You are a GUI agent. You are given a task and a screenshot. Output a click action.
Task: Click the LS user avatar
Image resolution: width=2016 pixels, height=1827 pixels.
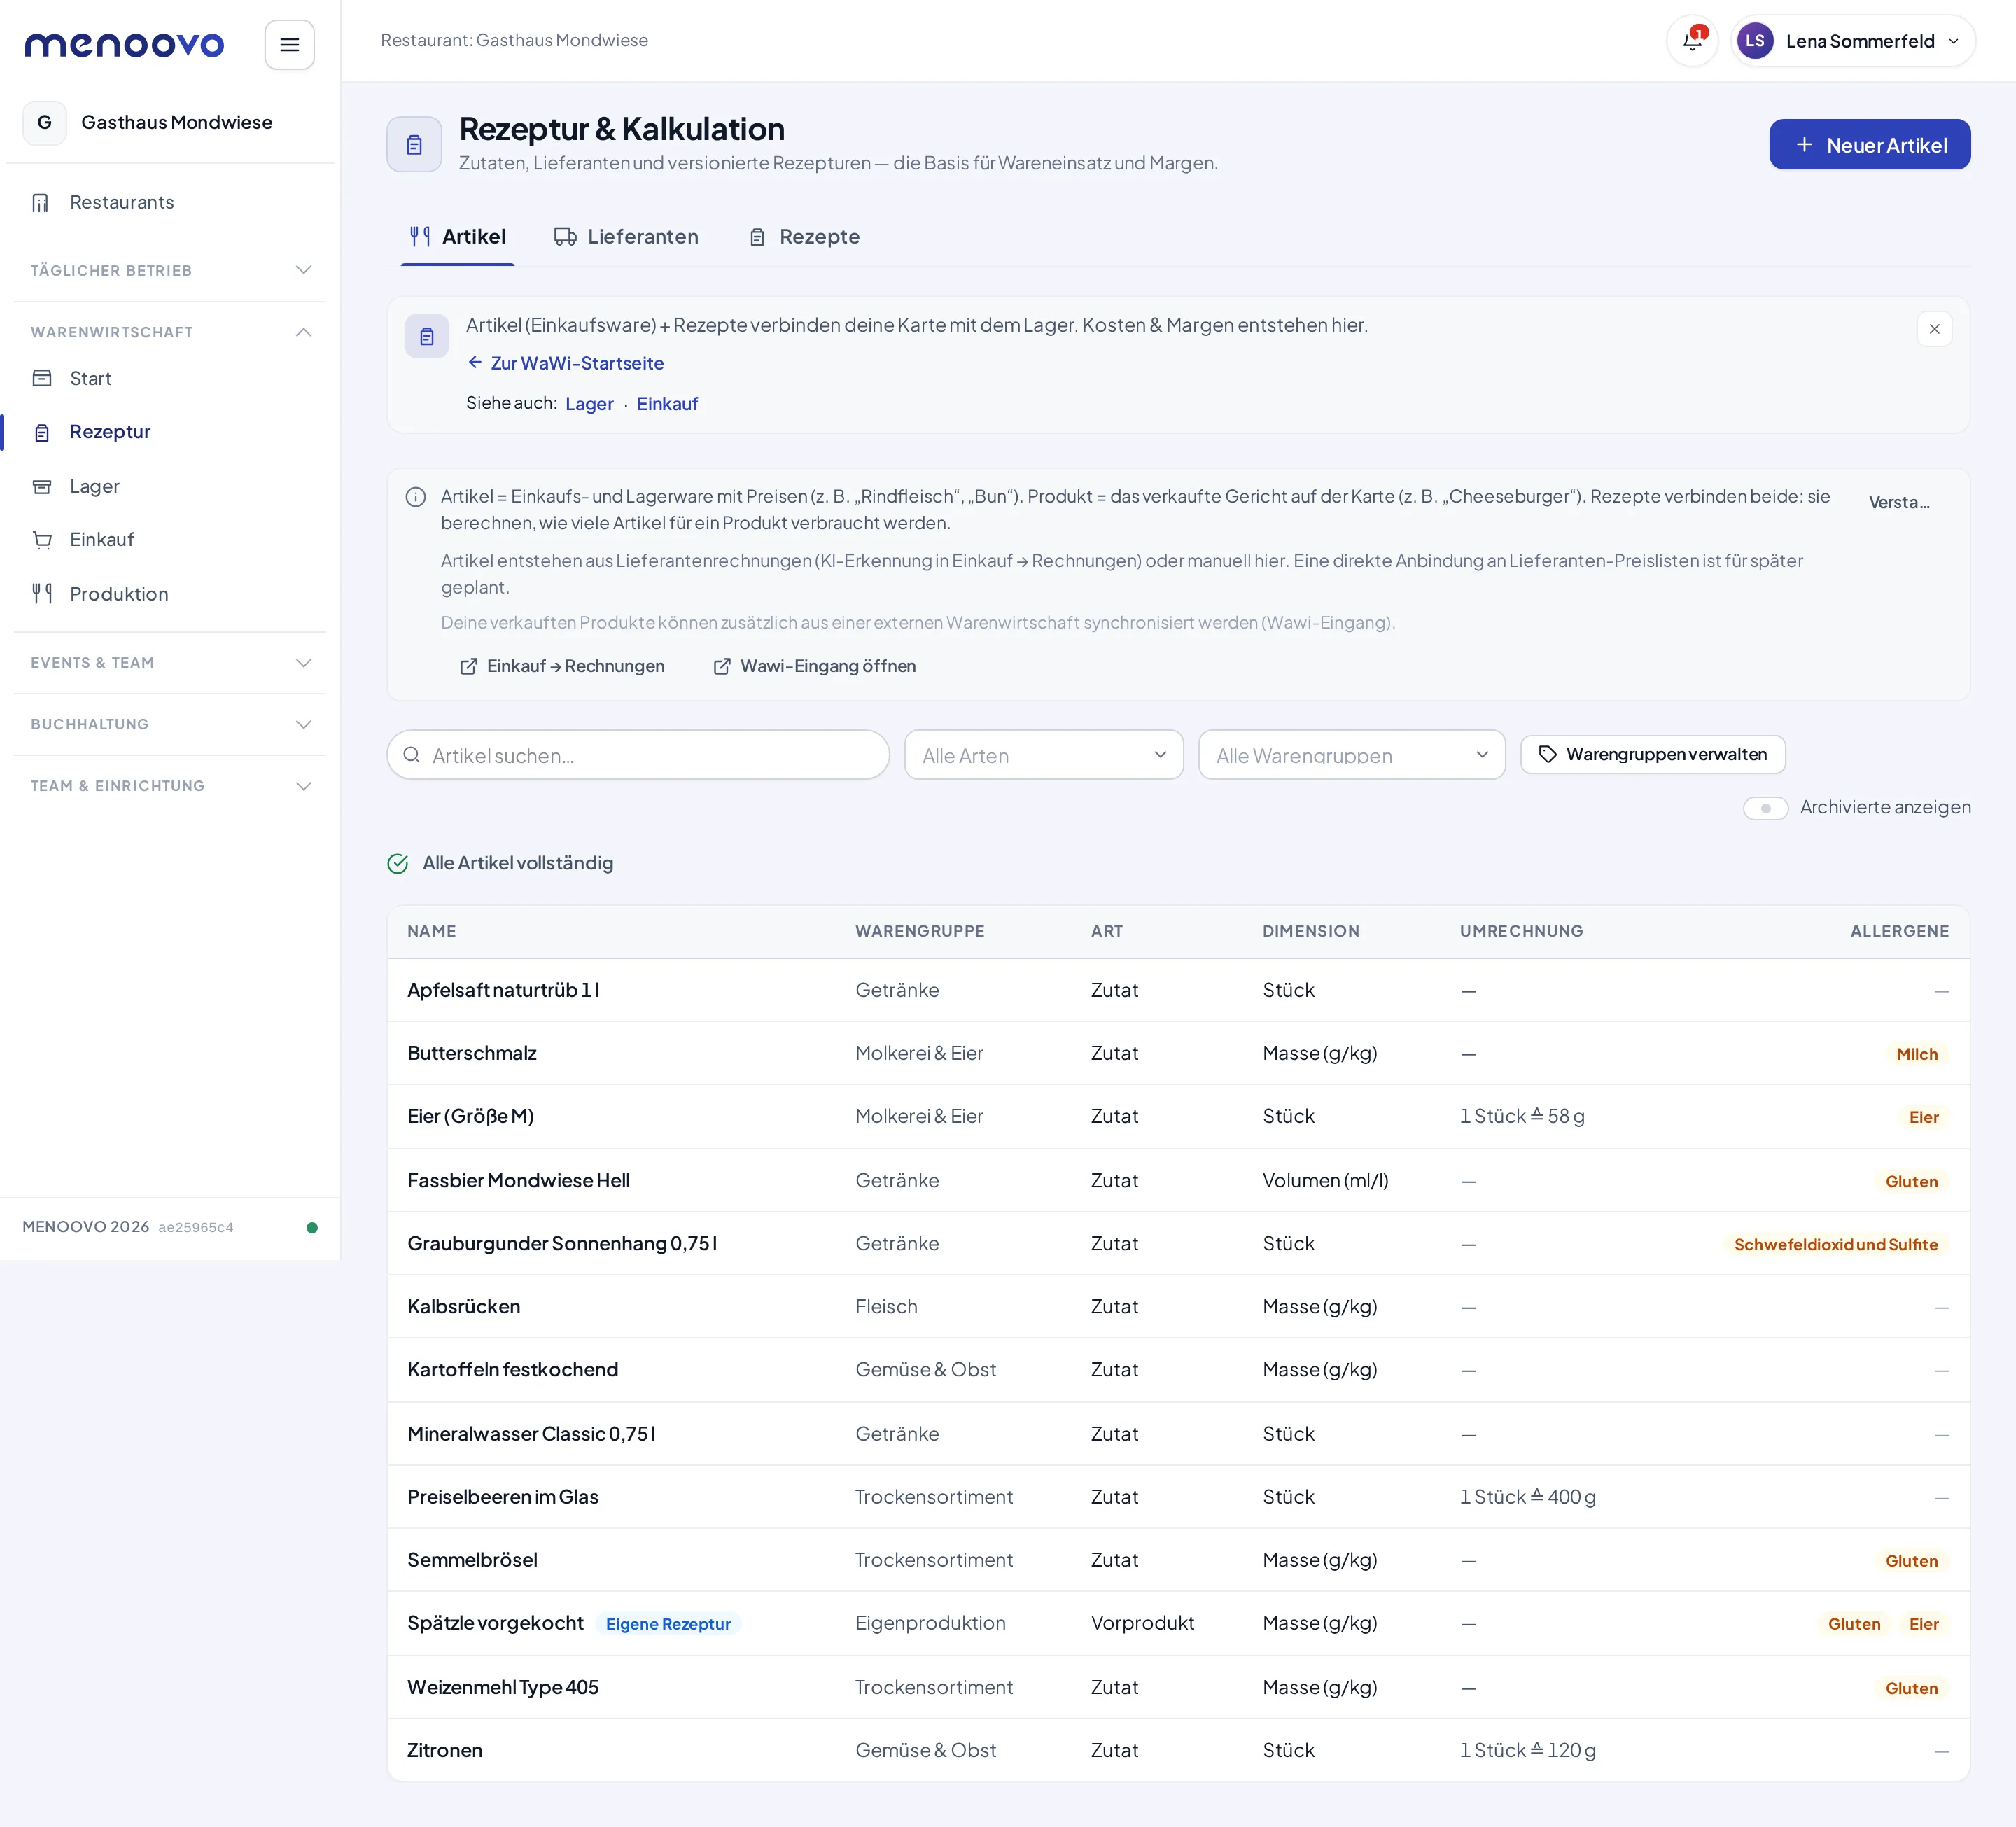click(x=1755, y=41)
